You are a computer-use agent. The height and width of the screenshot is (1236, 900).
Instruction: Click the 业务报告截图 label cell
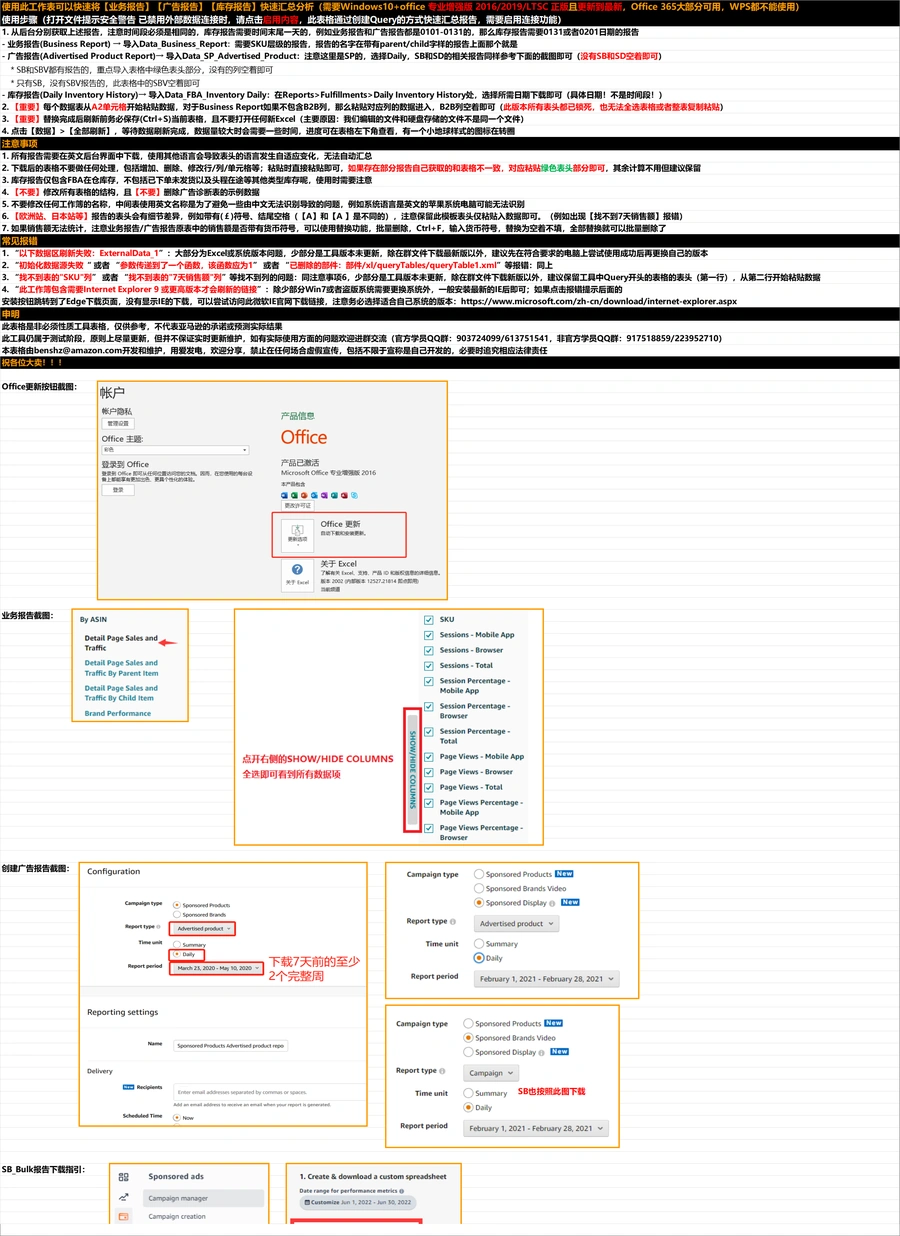(x=27, y=614)
